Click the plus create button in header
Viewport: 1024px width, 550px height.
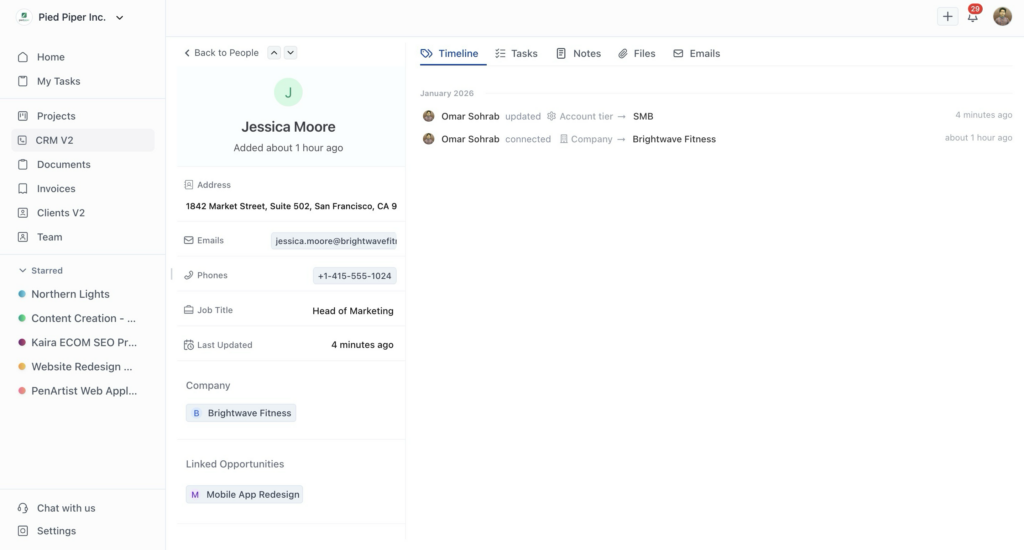click(x=947, y=17)
